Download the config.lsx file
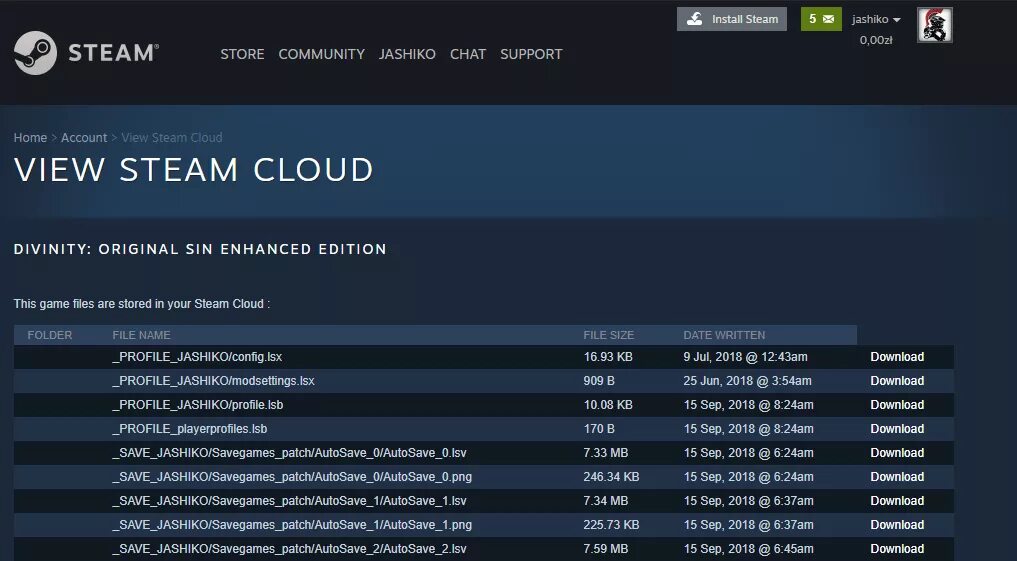The image size is (1017, 561). point(897,357)
